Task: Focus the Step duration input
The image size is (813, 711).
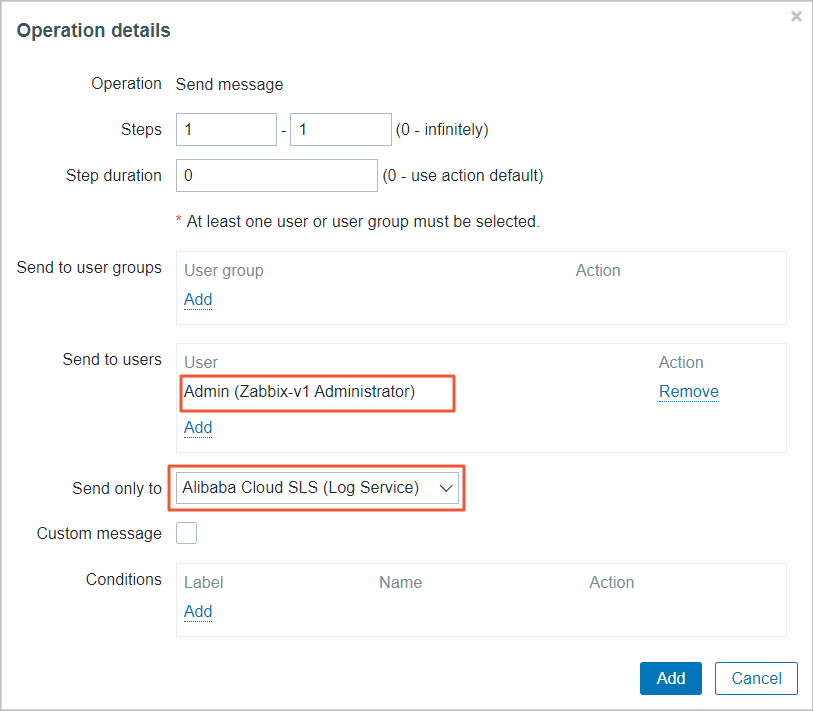Action: pos(277,176)
